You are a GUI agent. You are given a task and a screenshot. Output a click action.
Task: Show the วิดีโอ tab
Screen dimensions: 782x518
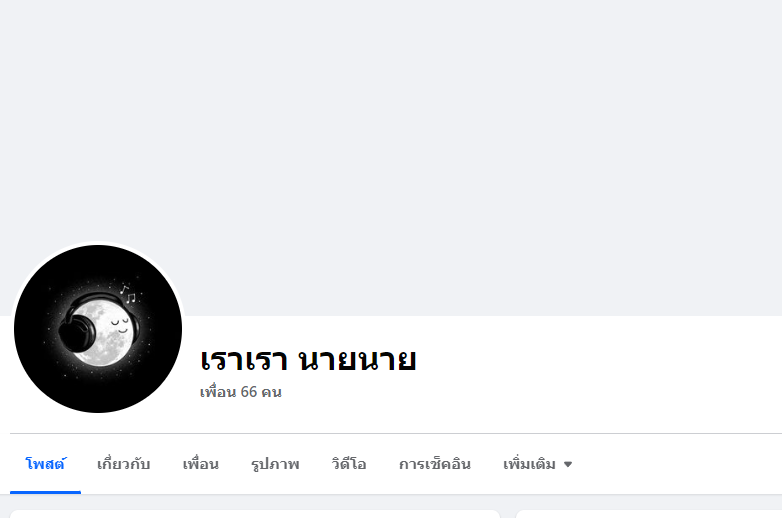point(349,464)
